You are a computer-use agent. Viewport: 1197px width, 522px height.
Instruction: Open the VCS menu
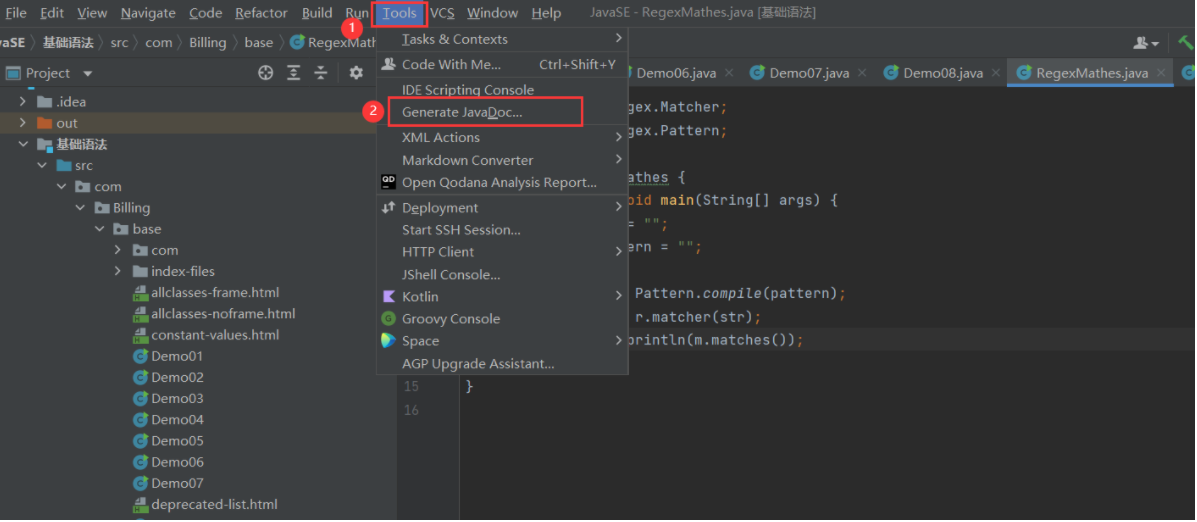coord(442,13)
